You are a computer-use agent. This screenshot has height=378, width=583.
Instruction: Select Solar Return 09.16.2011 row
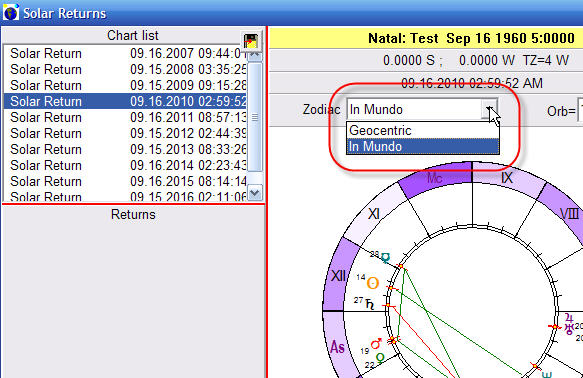click(125, 117)
